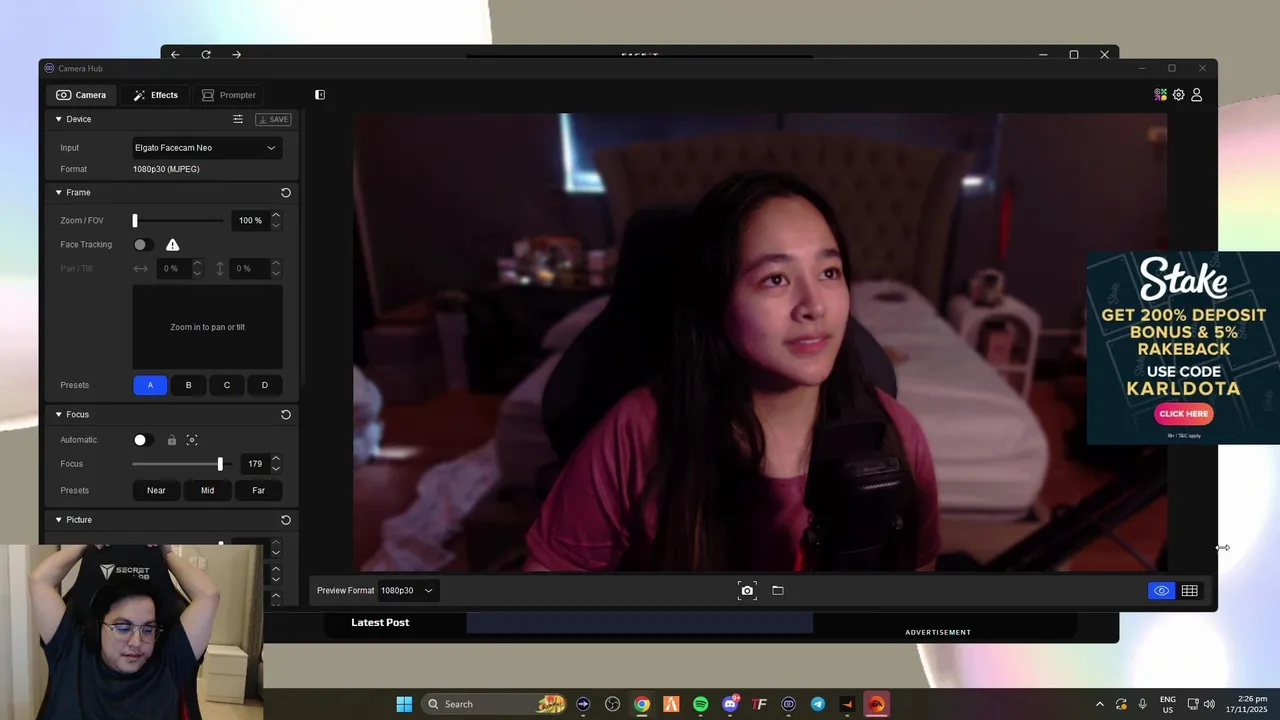Click the Stake ad CLICK HERE button
This screenshot has width=1280, height=720.
(1184, 413)
